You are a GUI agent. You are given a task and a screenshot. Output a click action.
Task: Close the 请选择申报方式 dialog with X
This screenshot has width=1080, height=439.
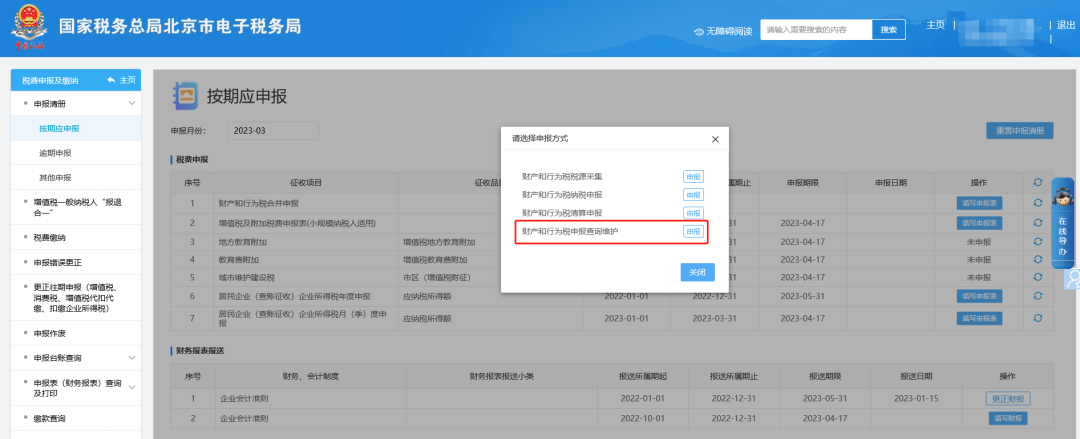715,139
